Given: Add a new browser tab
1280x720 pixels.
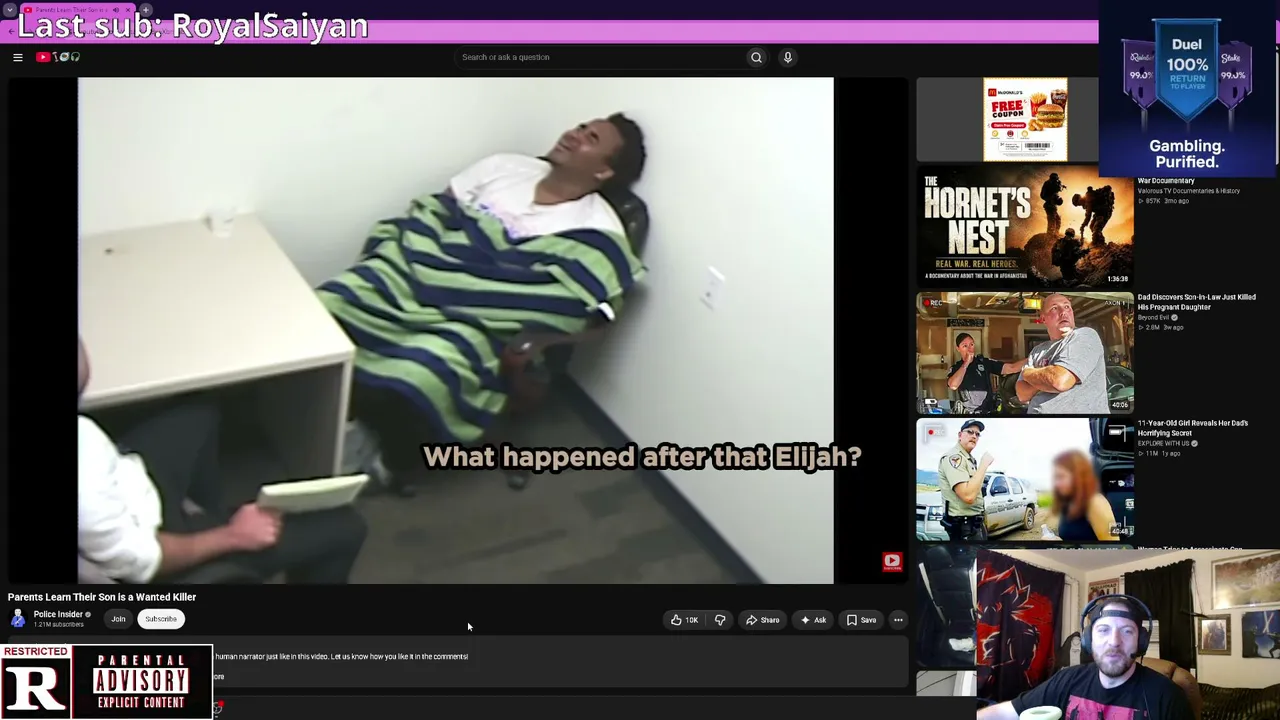Looking at the screenshot, I should click(x=146, y=9).
